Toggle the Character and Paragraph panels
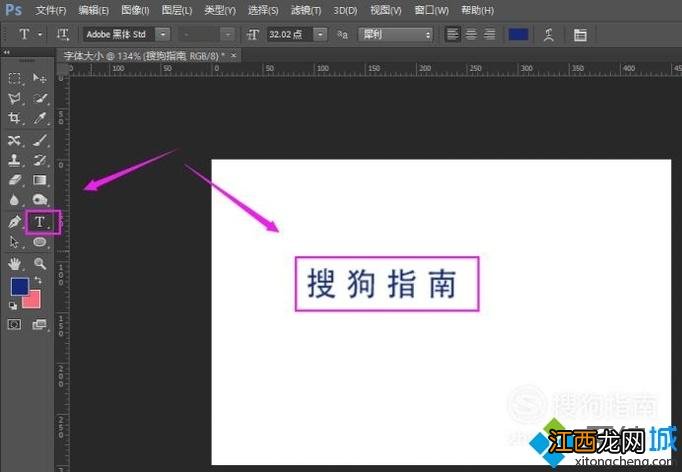The height and width of the screenshot is (472, 682). 580,35
